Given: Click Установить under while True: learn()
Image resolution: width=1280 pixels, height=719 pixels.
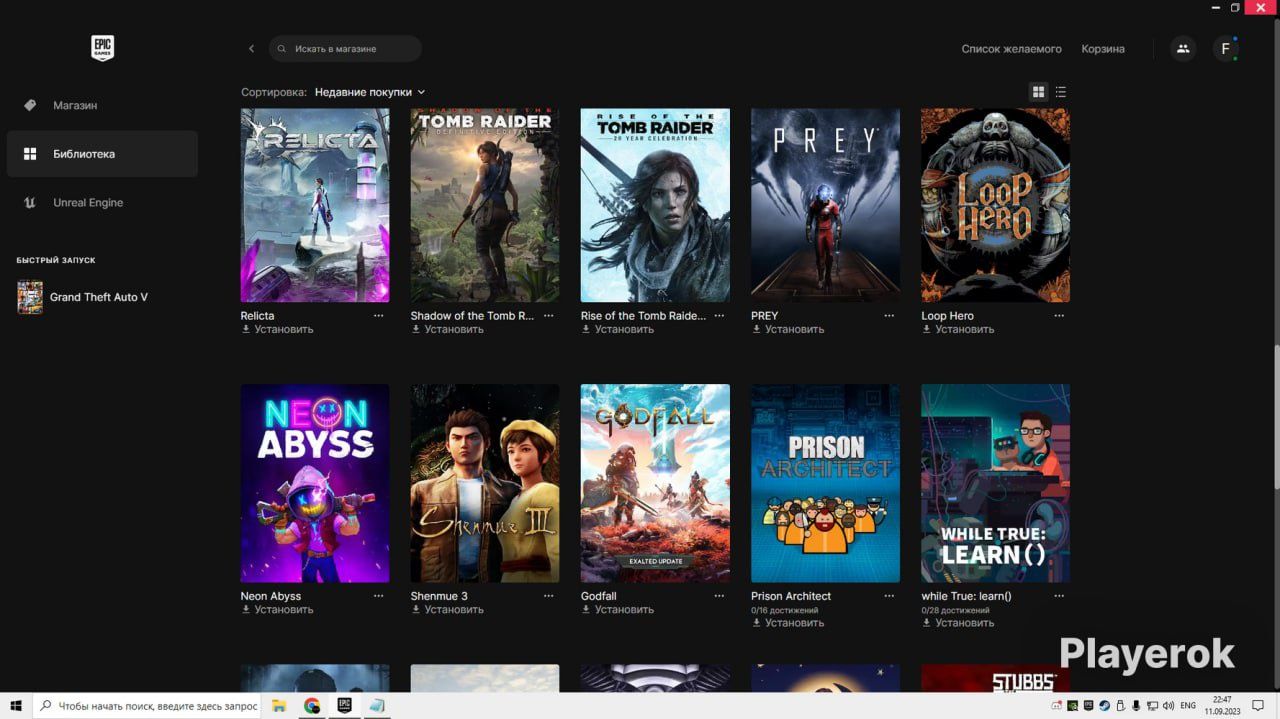Looking at the screenshot, I should tap(958, 623).
